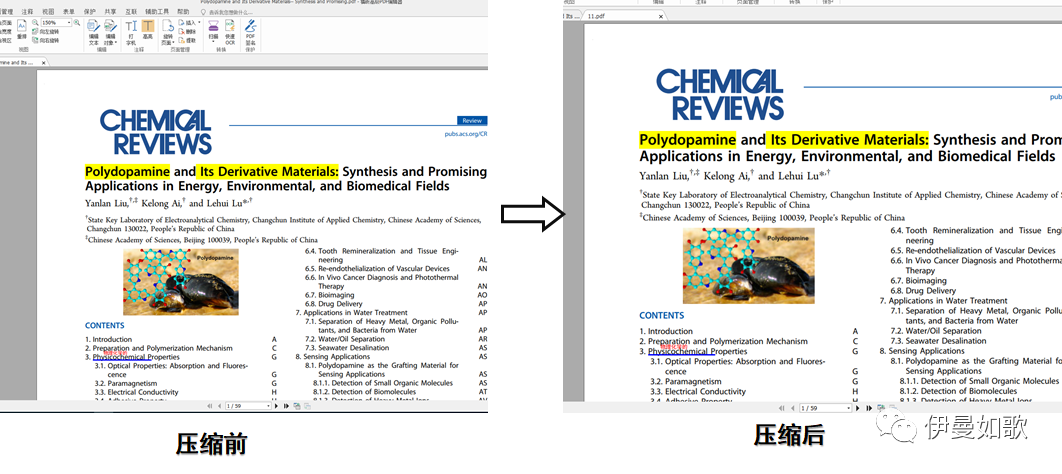Click the 删除 (Delete) page icon

[183, 31]
